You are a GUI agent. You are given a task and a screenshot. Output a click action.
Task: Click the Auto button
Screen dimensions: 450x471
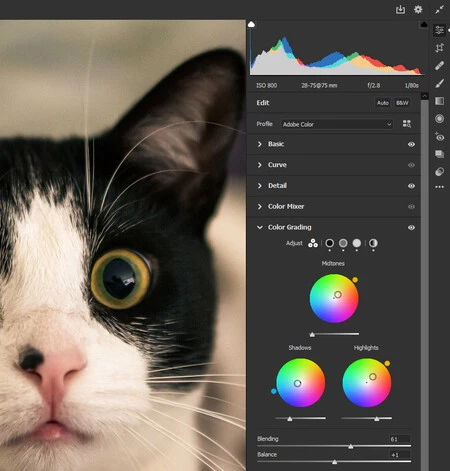(x=383, y=103)
